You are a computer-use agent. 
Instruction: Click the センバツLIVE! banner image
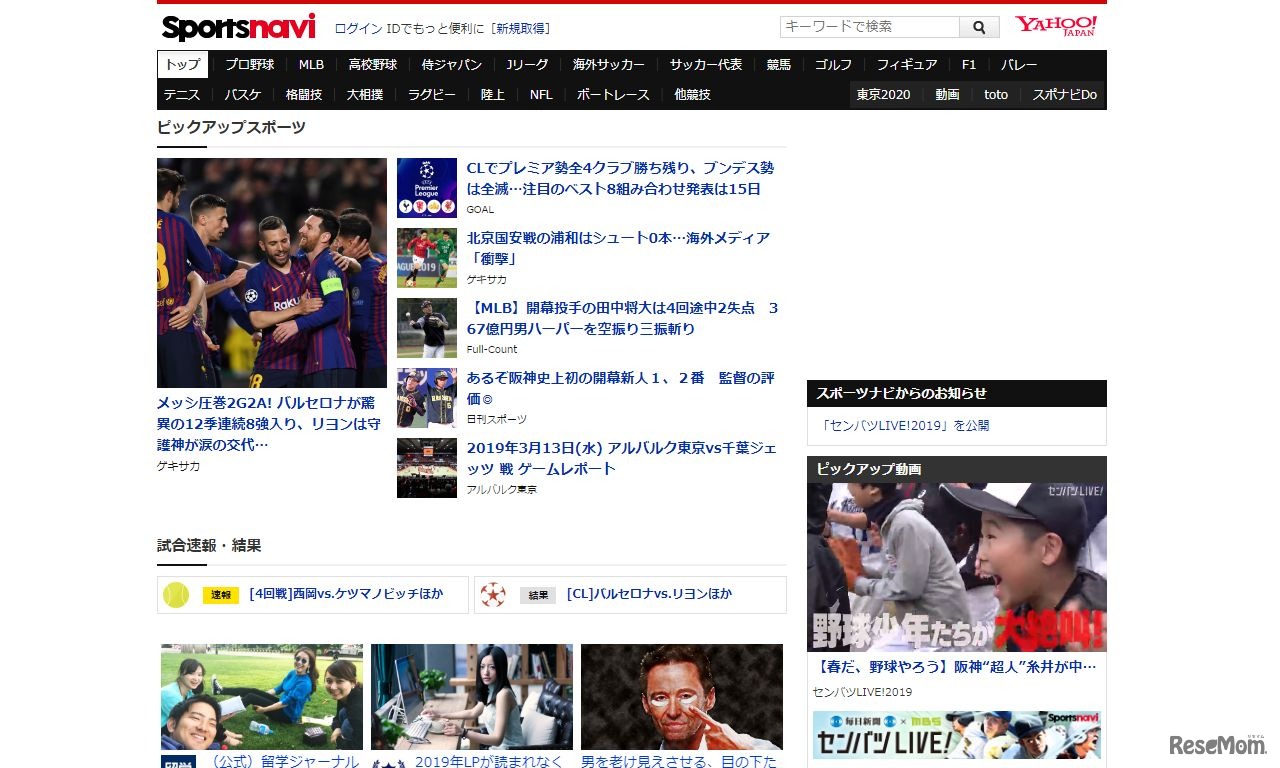coord(957,735)
